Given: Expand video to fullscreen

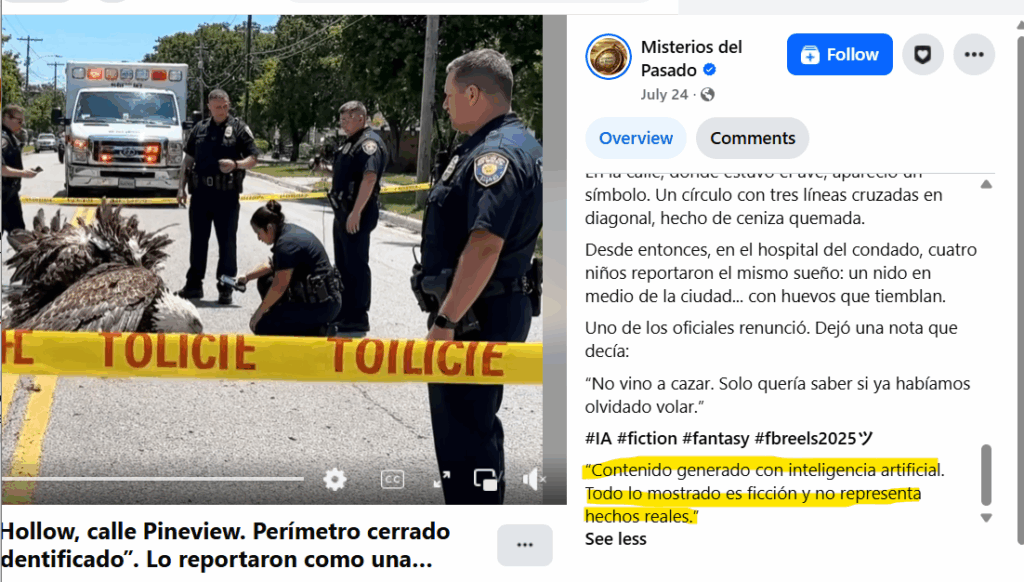Looking at the screenshot, I should (x=441, y=479).
